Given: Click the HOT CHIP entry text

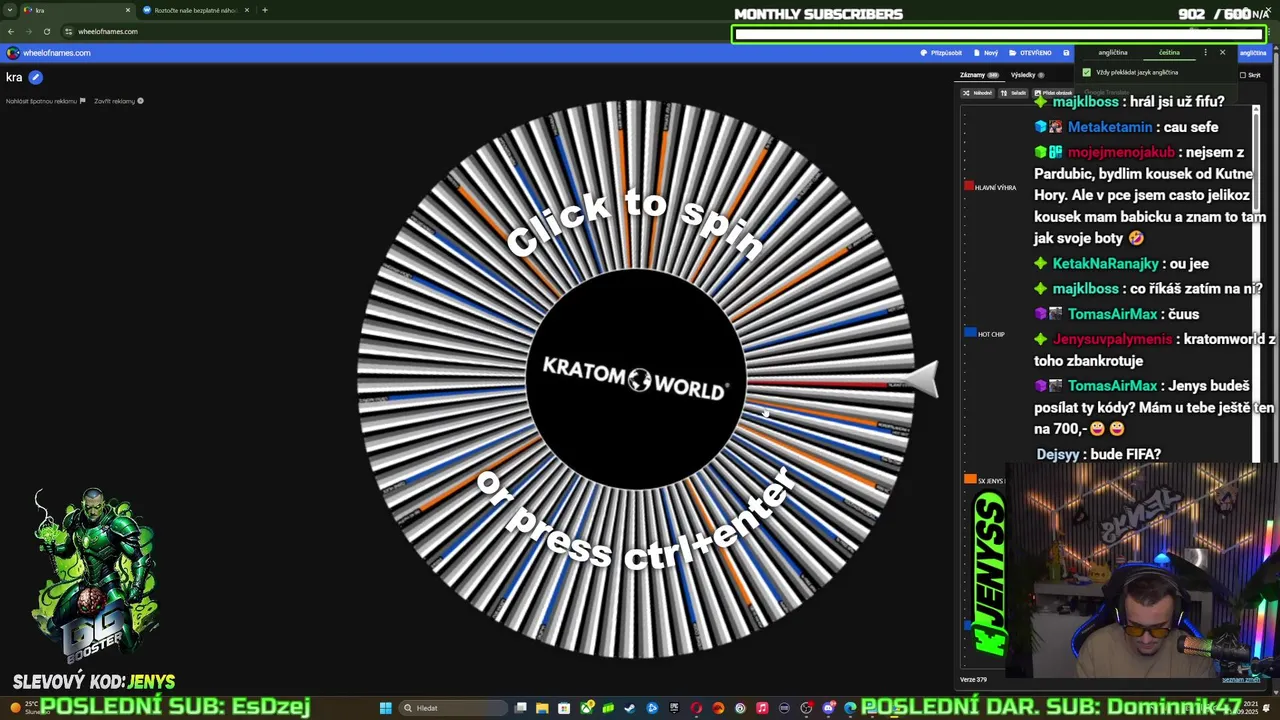Looking at the screenshot, I should point(991,334).
